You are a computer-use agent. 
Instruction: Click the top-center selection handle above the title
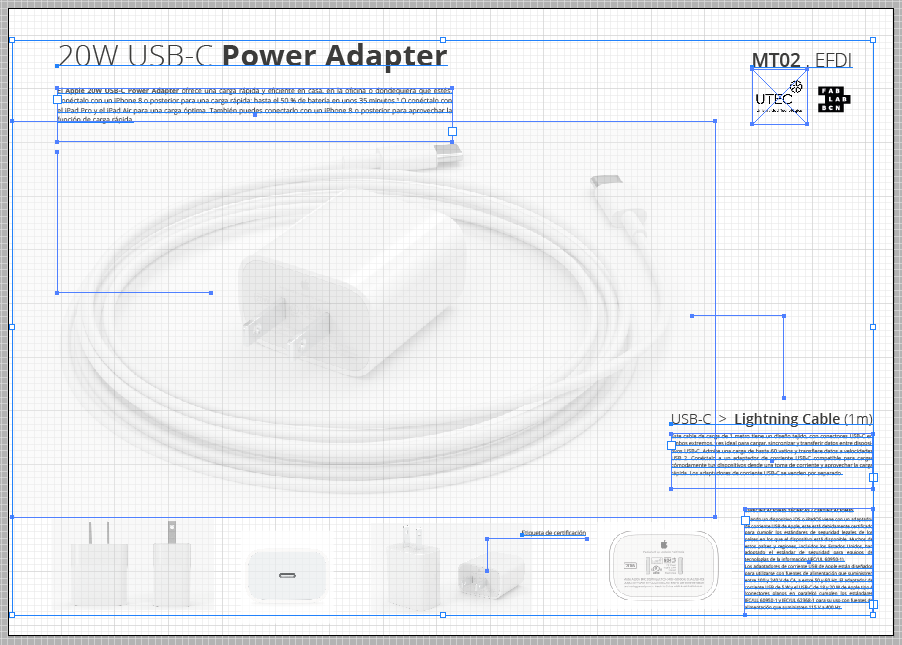pyautogui.click(x=443, y=40)
